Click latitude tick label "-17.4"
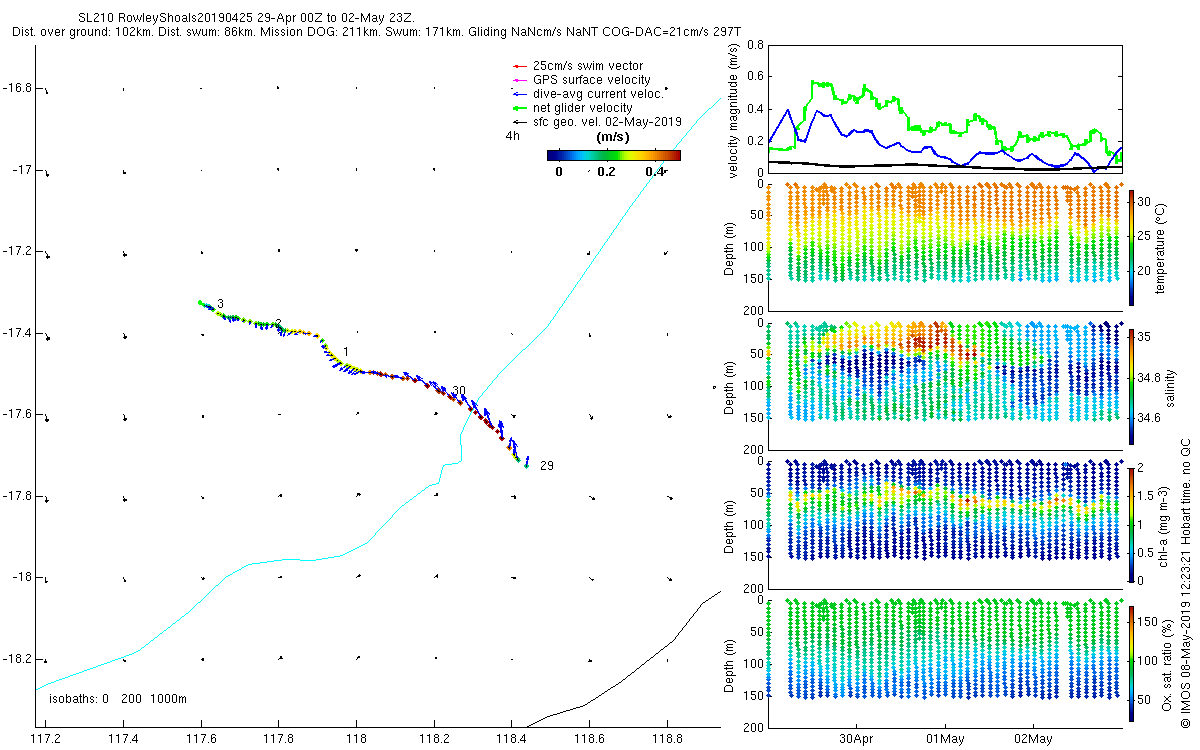The width and height of the screenshot is (1200, 750). 18,333
